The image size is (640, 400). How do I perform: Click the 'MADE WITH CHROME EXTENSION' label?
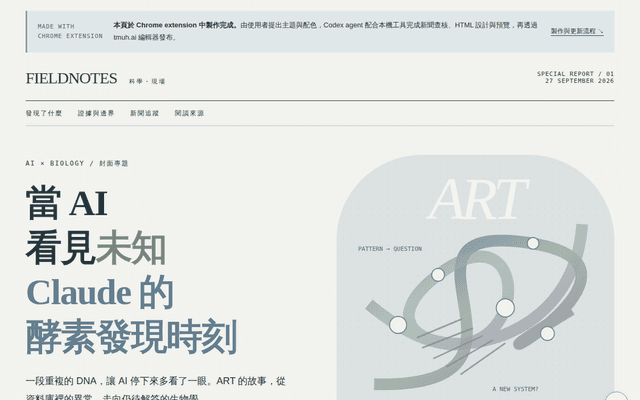pyautogui.click(x=70, y=31)
